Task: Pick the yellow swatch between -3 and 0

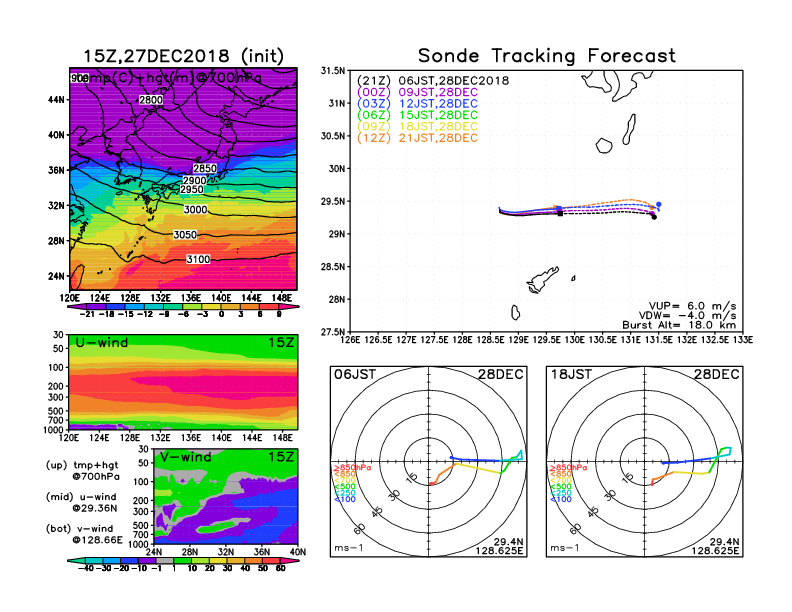Action: (211, 307)
